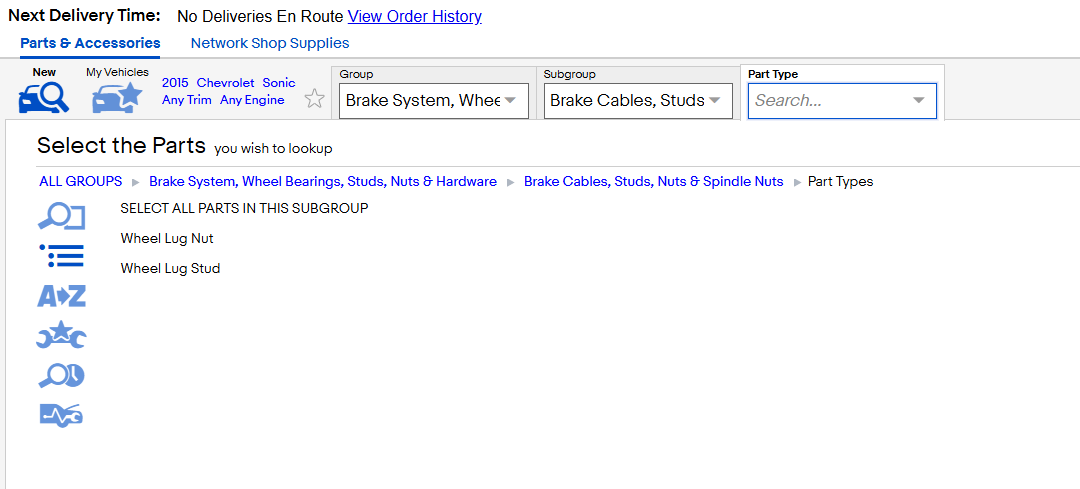Select the magnifier lookup icon in sidebar
The image size is (1080, 489).
[x=61, y=217]
